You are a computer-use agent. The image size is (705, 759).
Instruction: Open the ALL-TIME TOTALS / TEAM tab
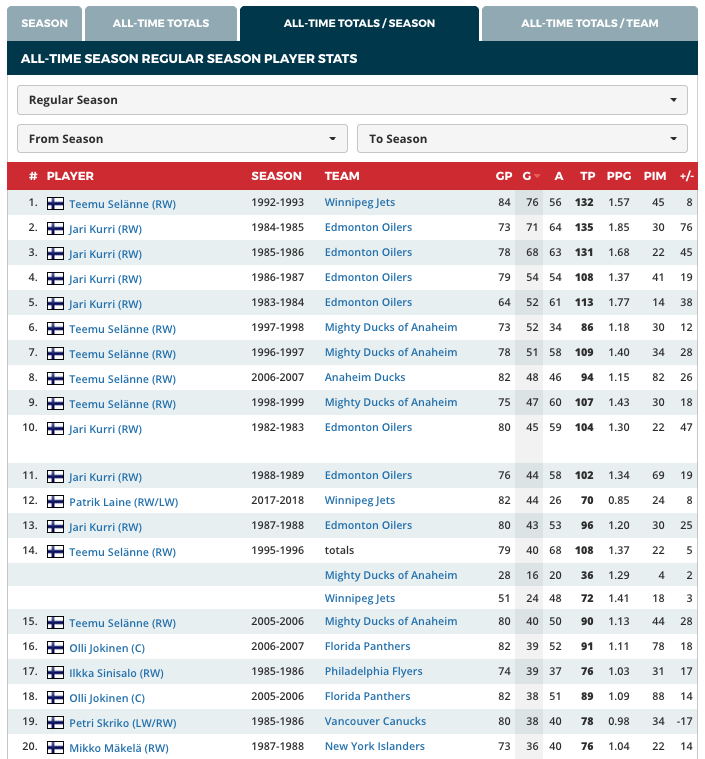[x=589, y=23]
